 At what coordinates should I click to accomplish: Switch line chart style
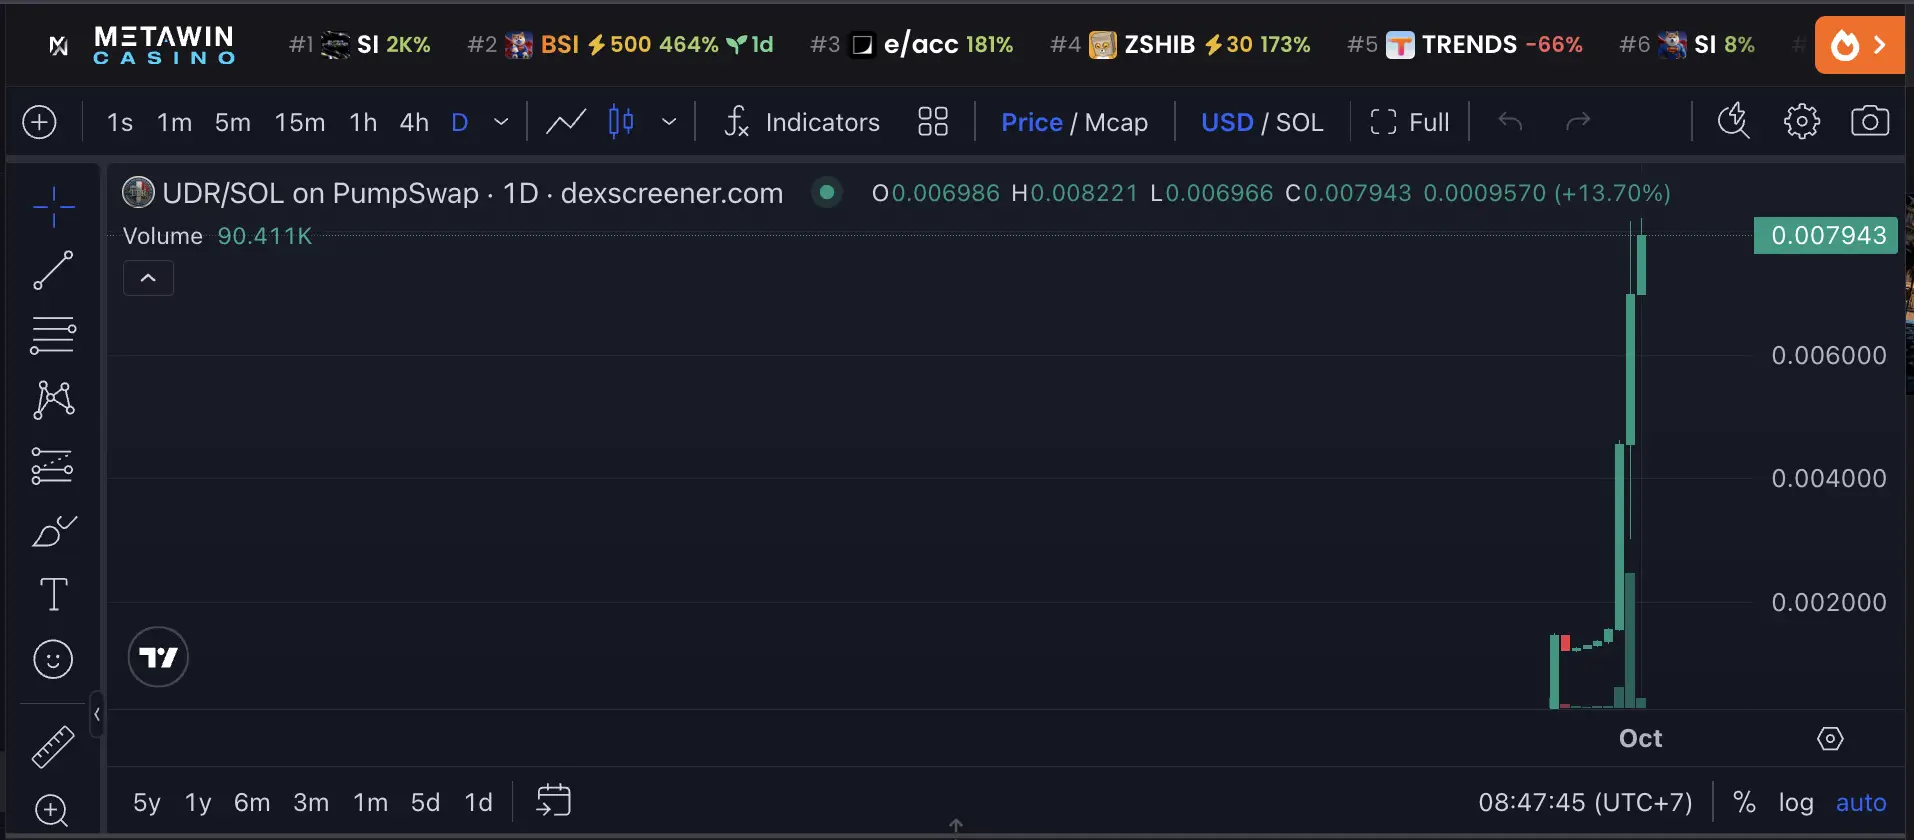click(566, 122)
